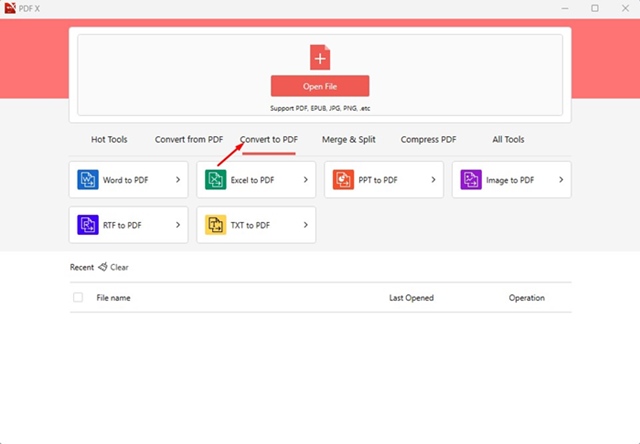Expand Excel to PDF chevron arrow

[x=306, y=180]
